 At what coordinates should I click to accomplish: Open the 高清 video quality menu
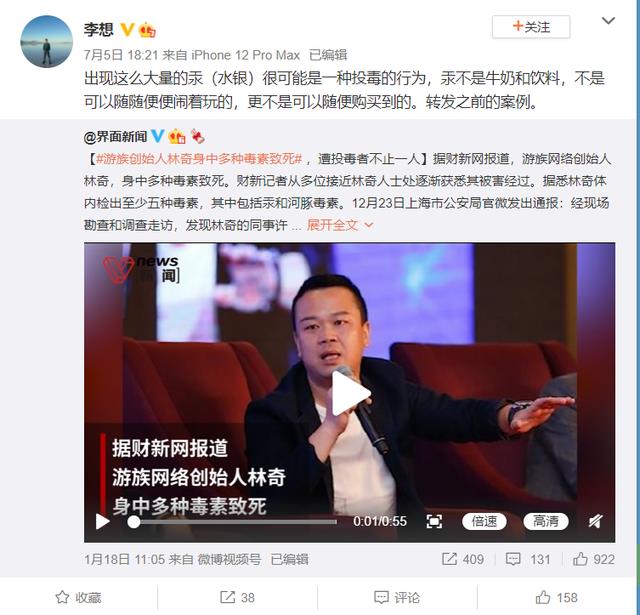(546, 521)
